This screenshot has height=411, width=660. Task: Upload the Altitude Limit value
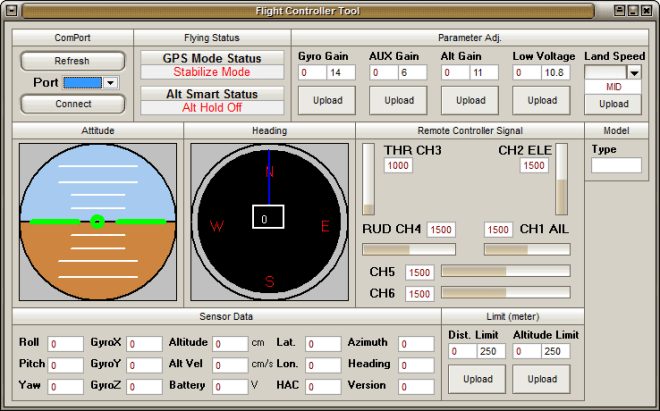541,379
